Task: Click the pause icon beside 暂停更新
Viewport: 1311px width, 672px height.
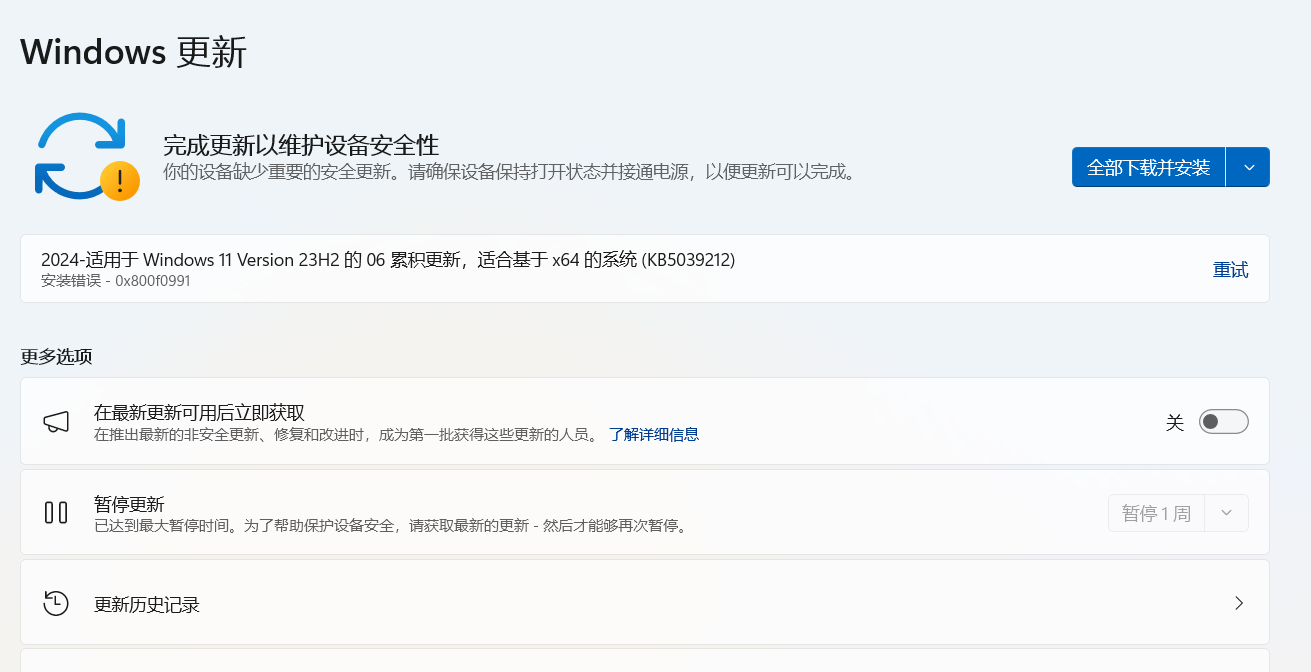Action: [x=56, y=513]
